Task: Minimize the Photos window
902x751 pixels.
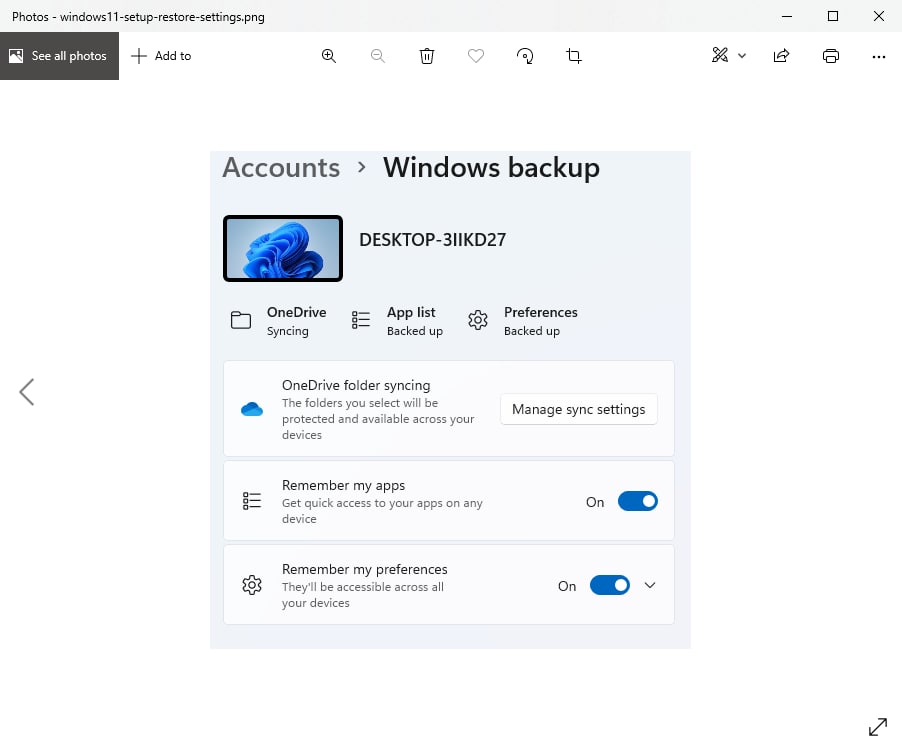Action: point(787,16)
